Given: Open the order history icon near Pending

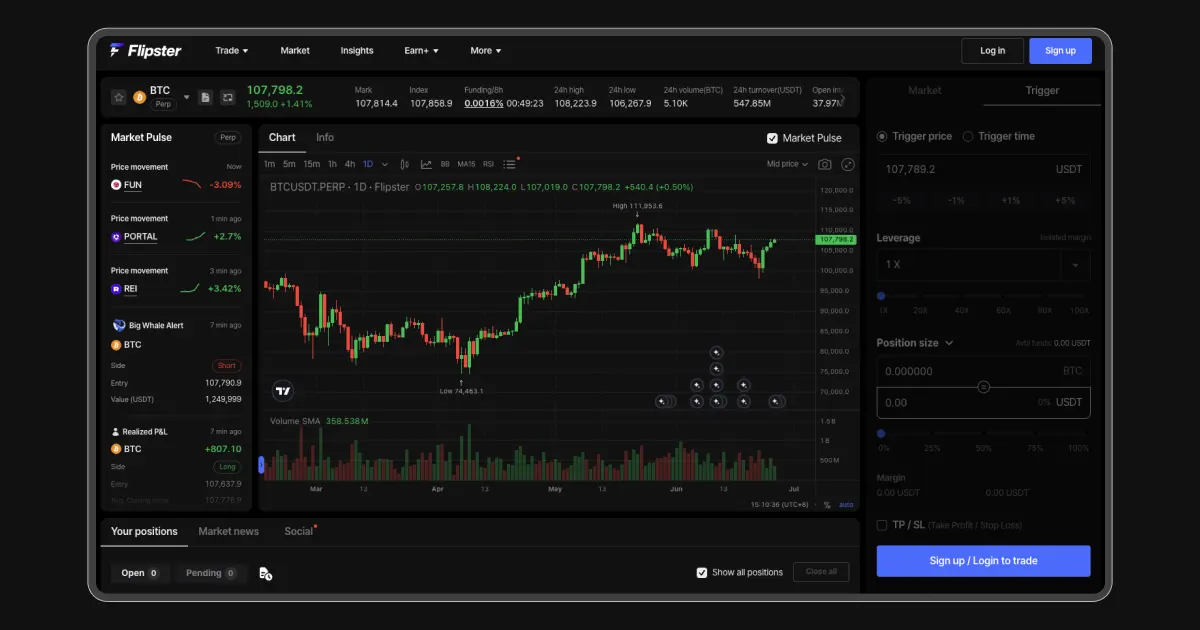Looking at the screenshot, I should click(265, 573).
